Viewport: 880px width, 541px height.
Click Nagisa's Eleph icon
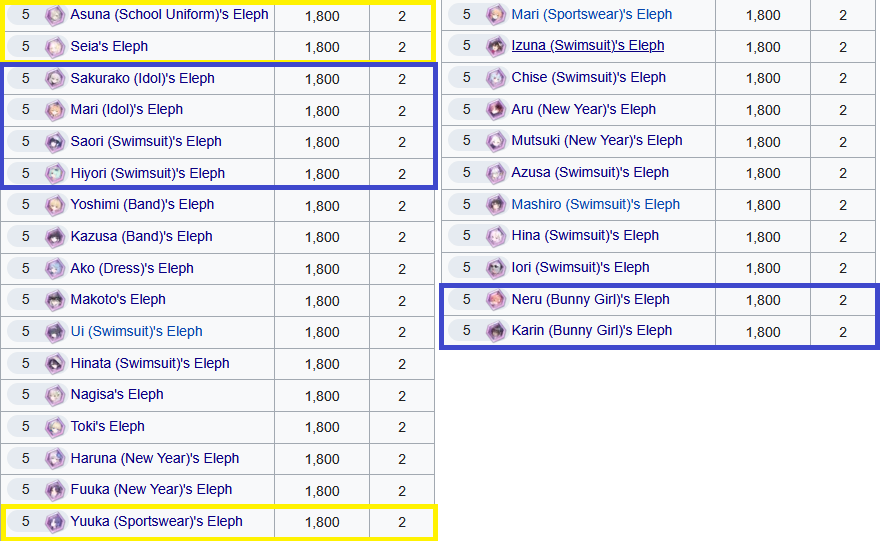(x=55, y=395)
